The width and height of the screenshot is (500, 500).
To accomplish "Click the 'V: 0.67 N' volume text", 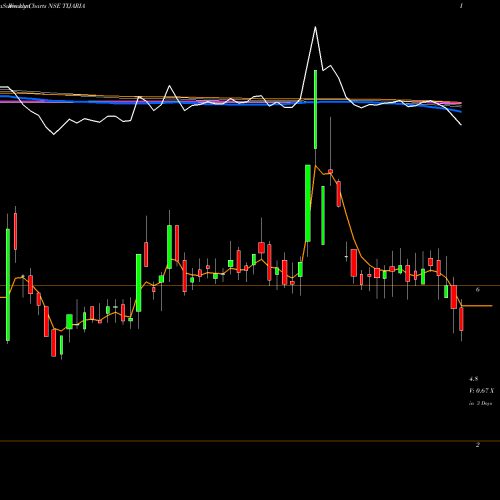I will [x=481, y=391].
